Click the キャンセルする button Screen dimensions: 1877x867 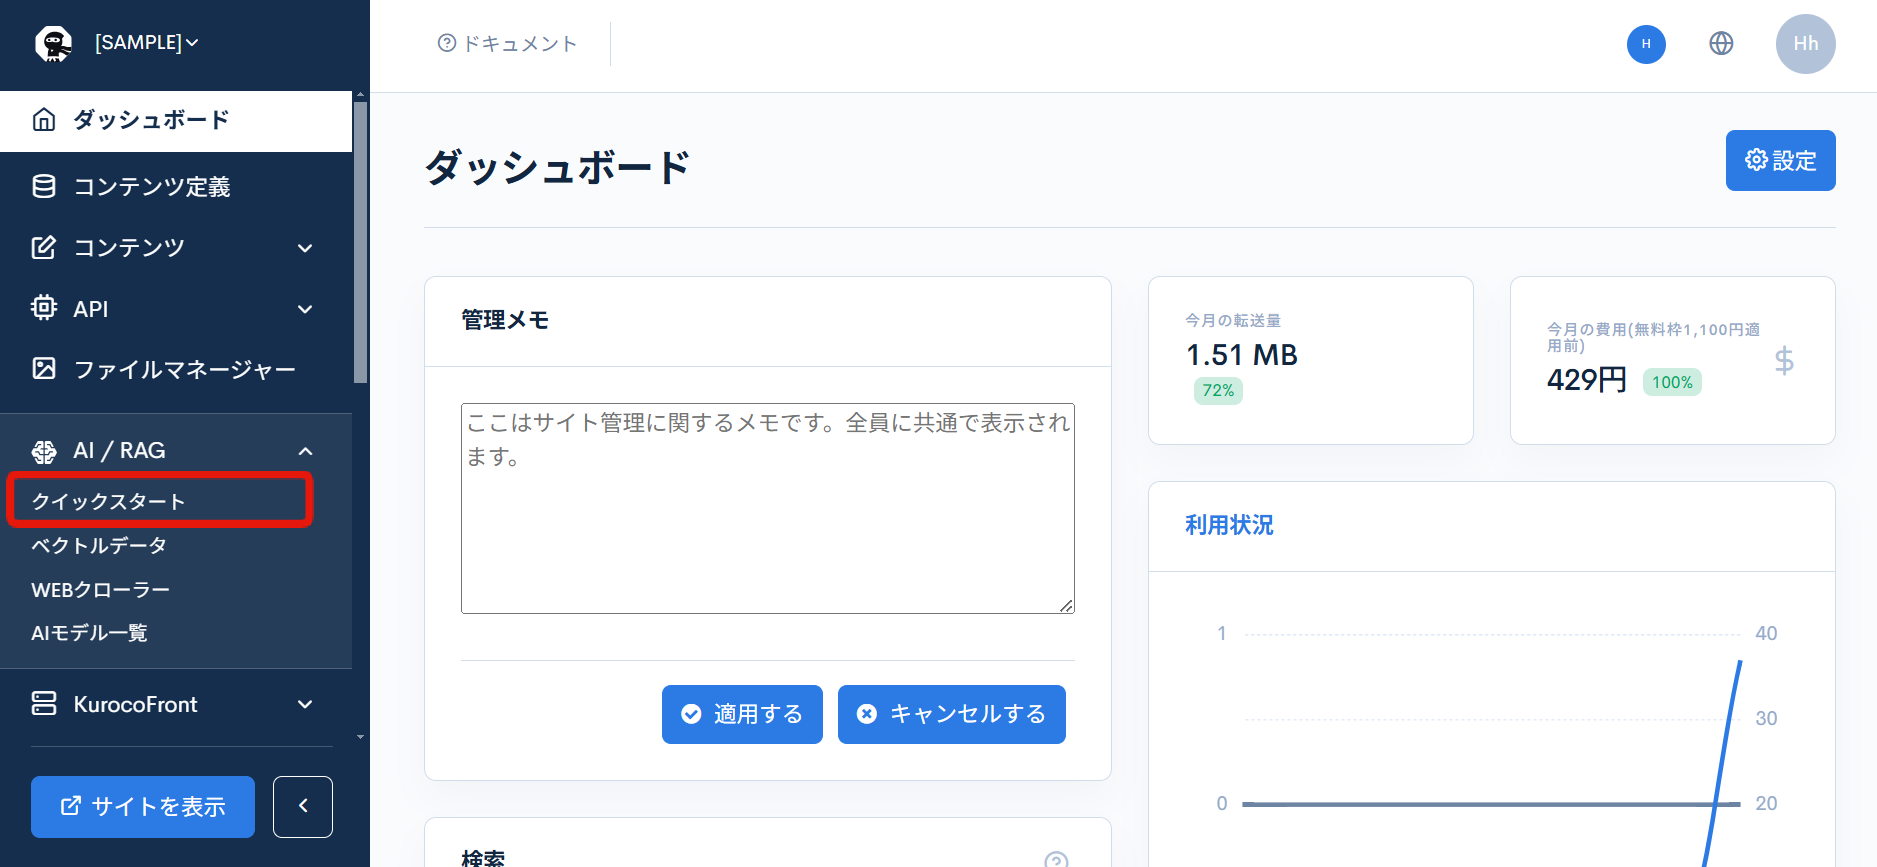pos(951,714)
